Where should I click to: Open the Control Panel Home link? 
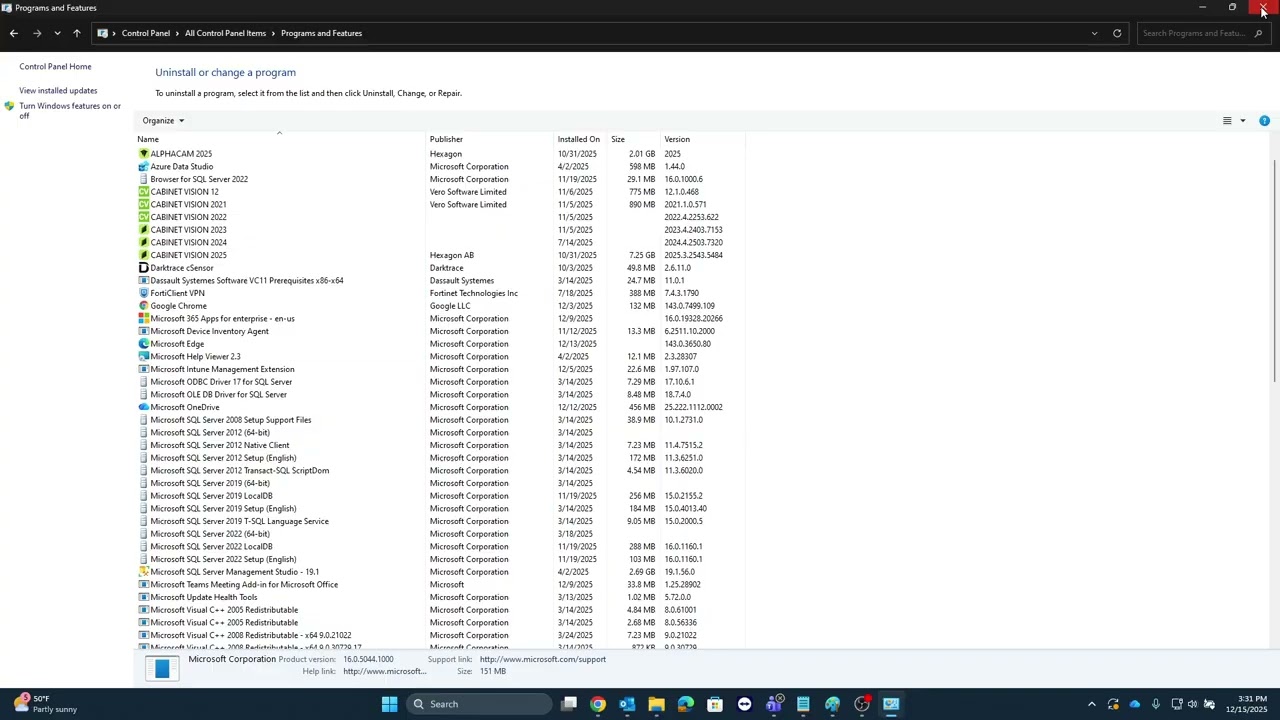coord(55,67)
